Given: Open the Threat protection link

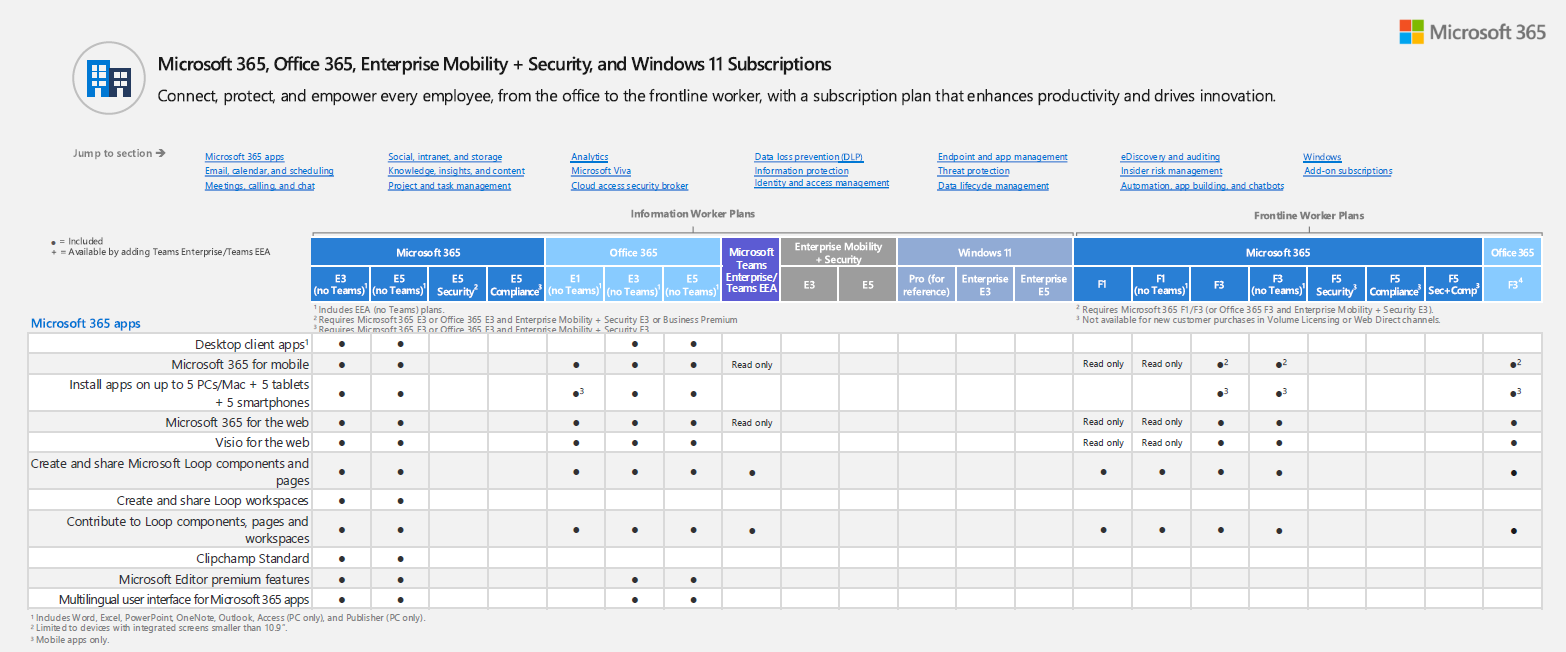Looking at the screenshot, I should [974, 171].
